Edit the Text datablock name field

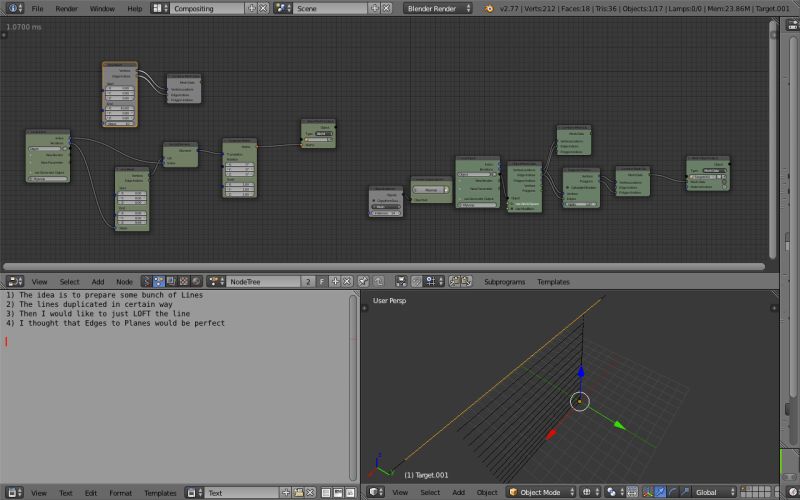click(x=242, y=492)
